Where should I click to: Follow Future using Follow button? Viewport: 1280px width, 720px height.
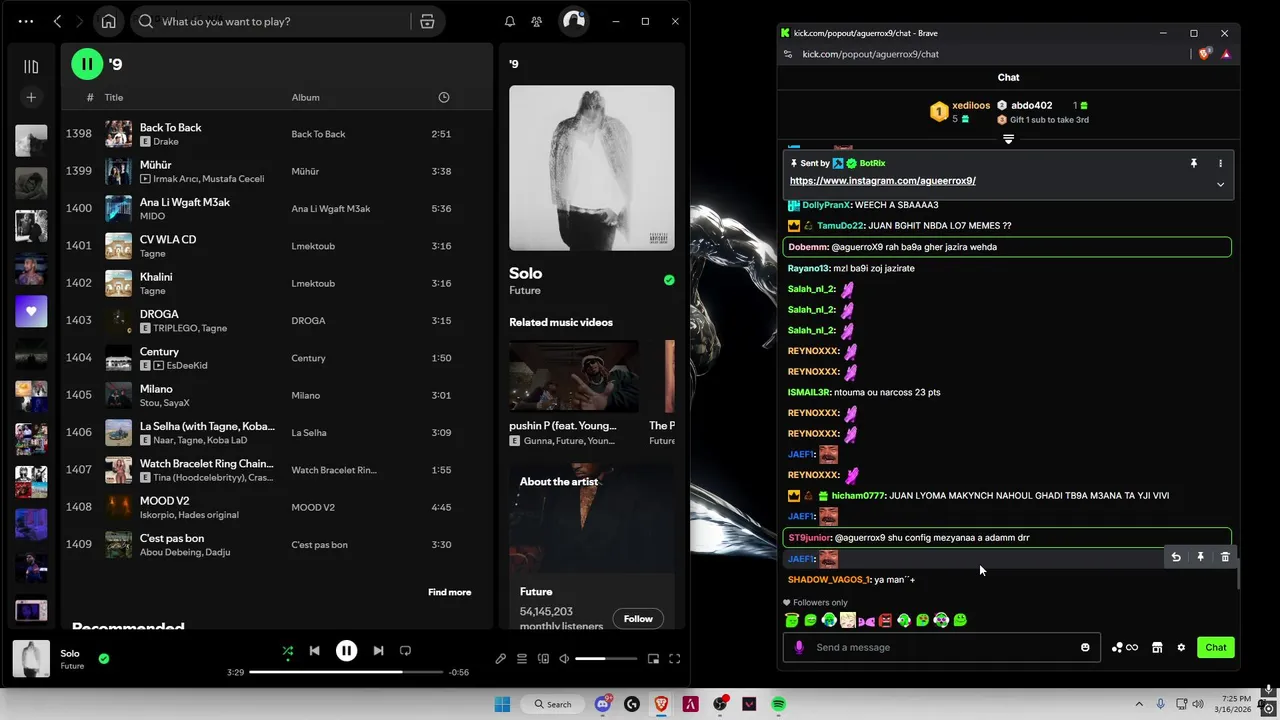point(638,619)
